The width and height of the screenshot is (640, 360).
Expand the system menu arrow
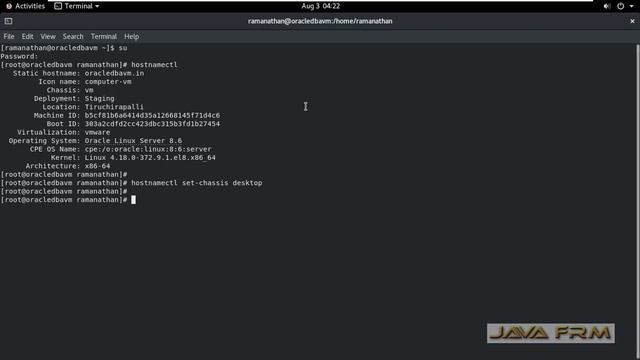click(631, 6)
